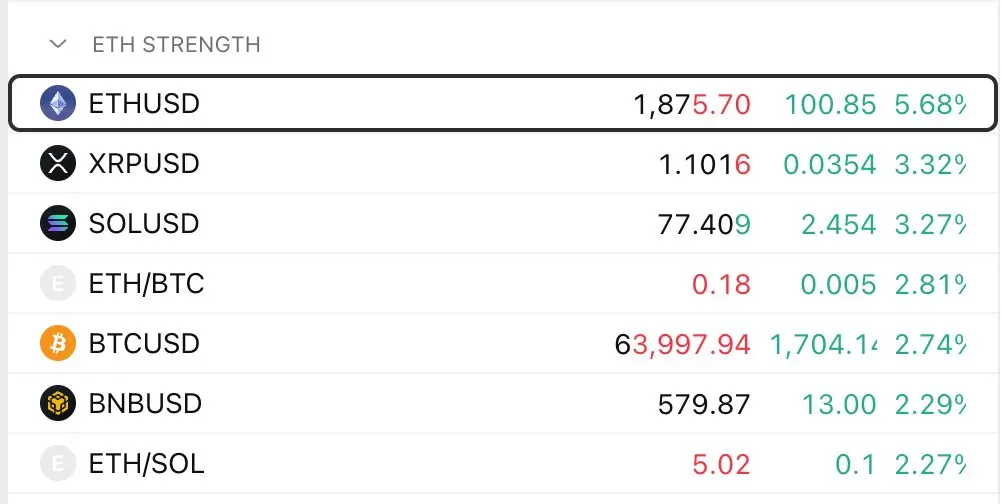The width and height of the screenshot is (1002, 504).
Task: Collapse the ETH STRENGTH section chevron
Action: (58, 44)
